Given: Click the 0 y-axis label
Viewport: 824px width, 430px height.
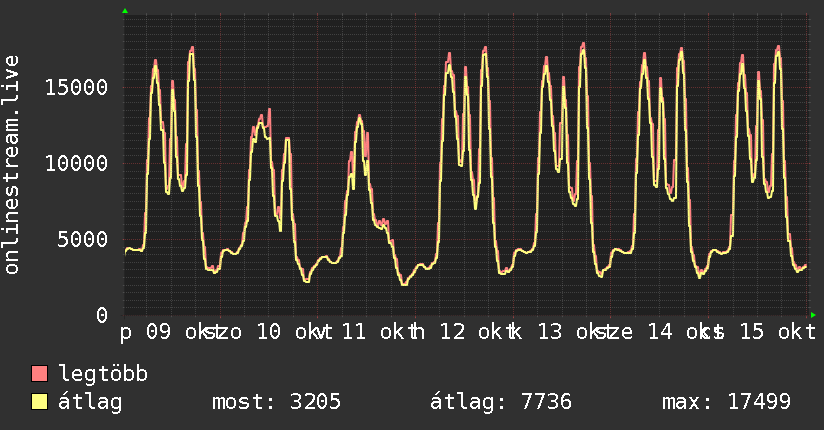Looking at the screenshot, I should click(102, 315).
